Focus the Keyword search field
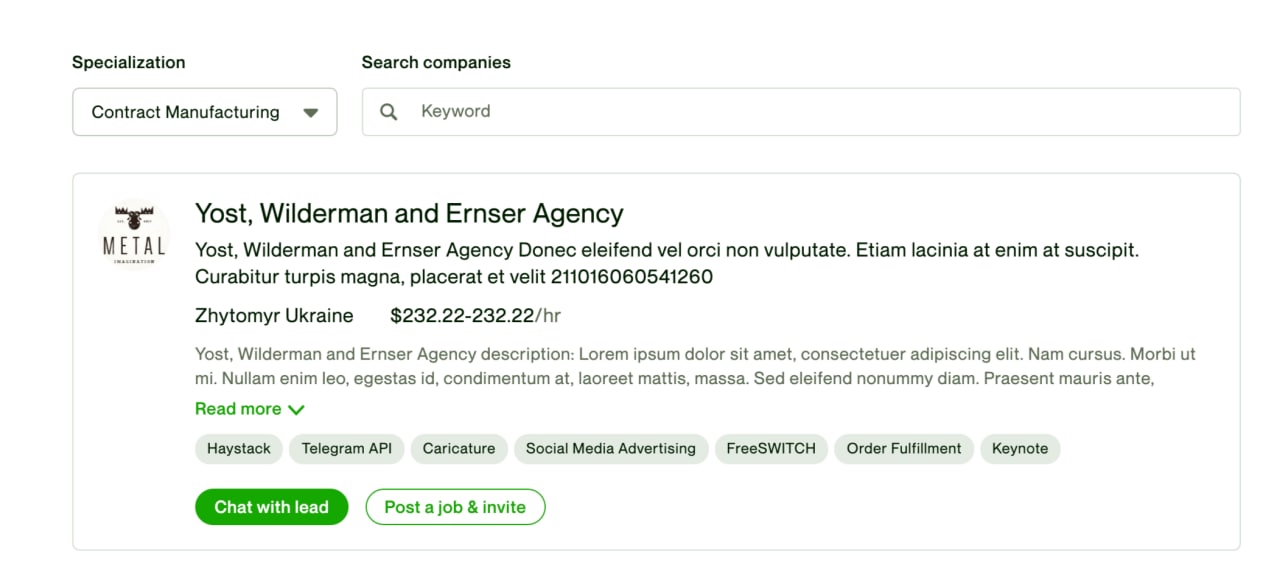The height and width of the screenshot is (570, 1280). coord(801,112)
